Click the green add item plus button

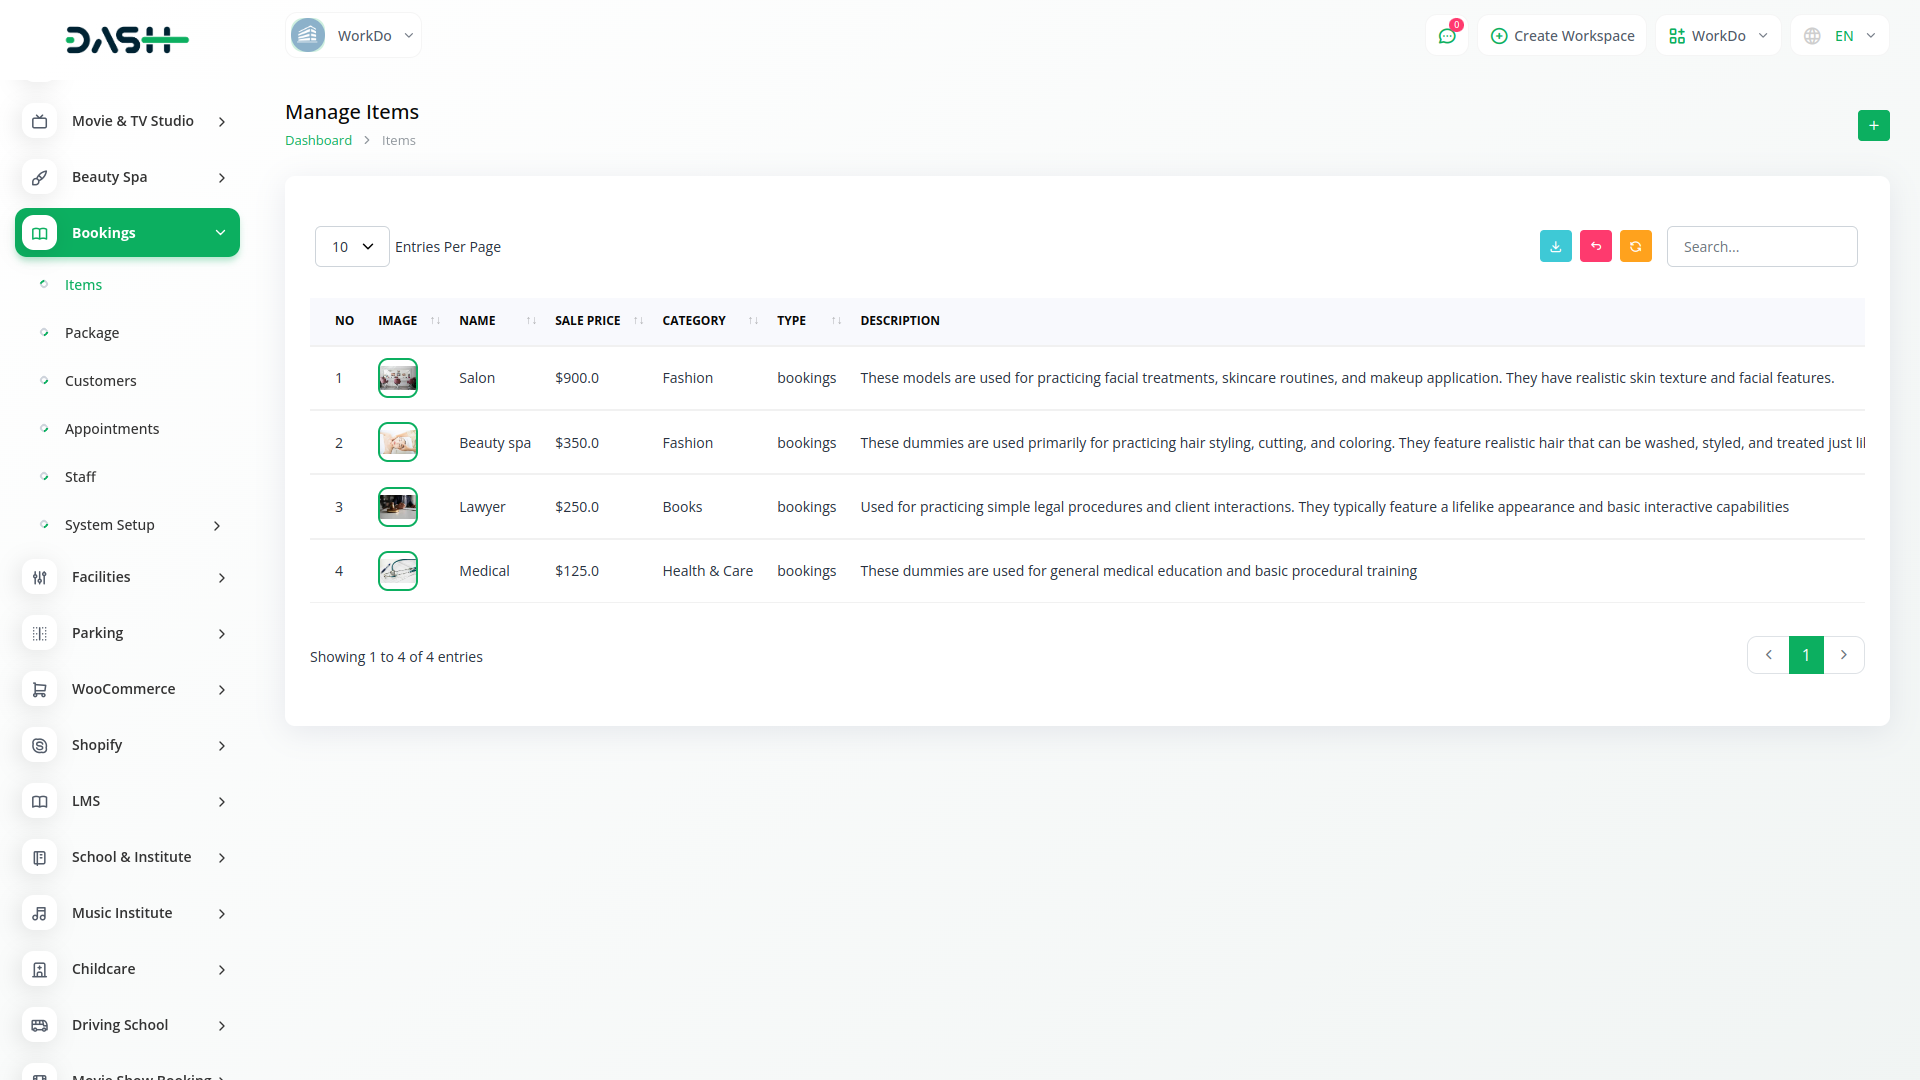(1873, 126)
